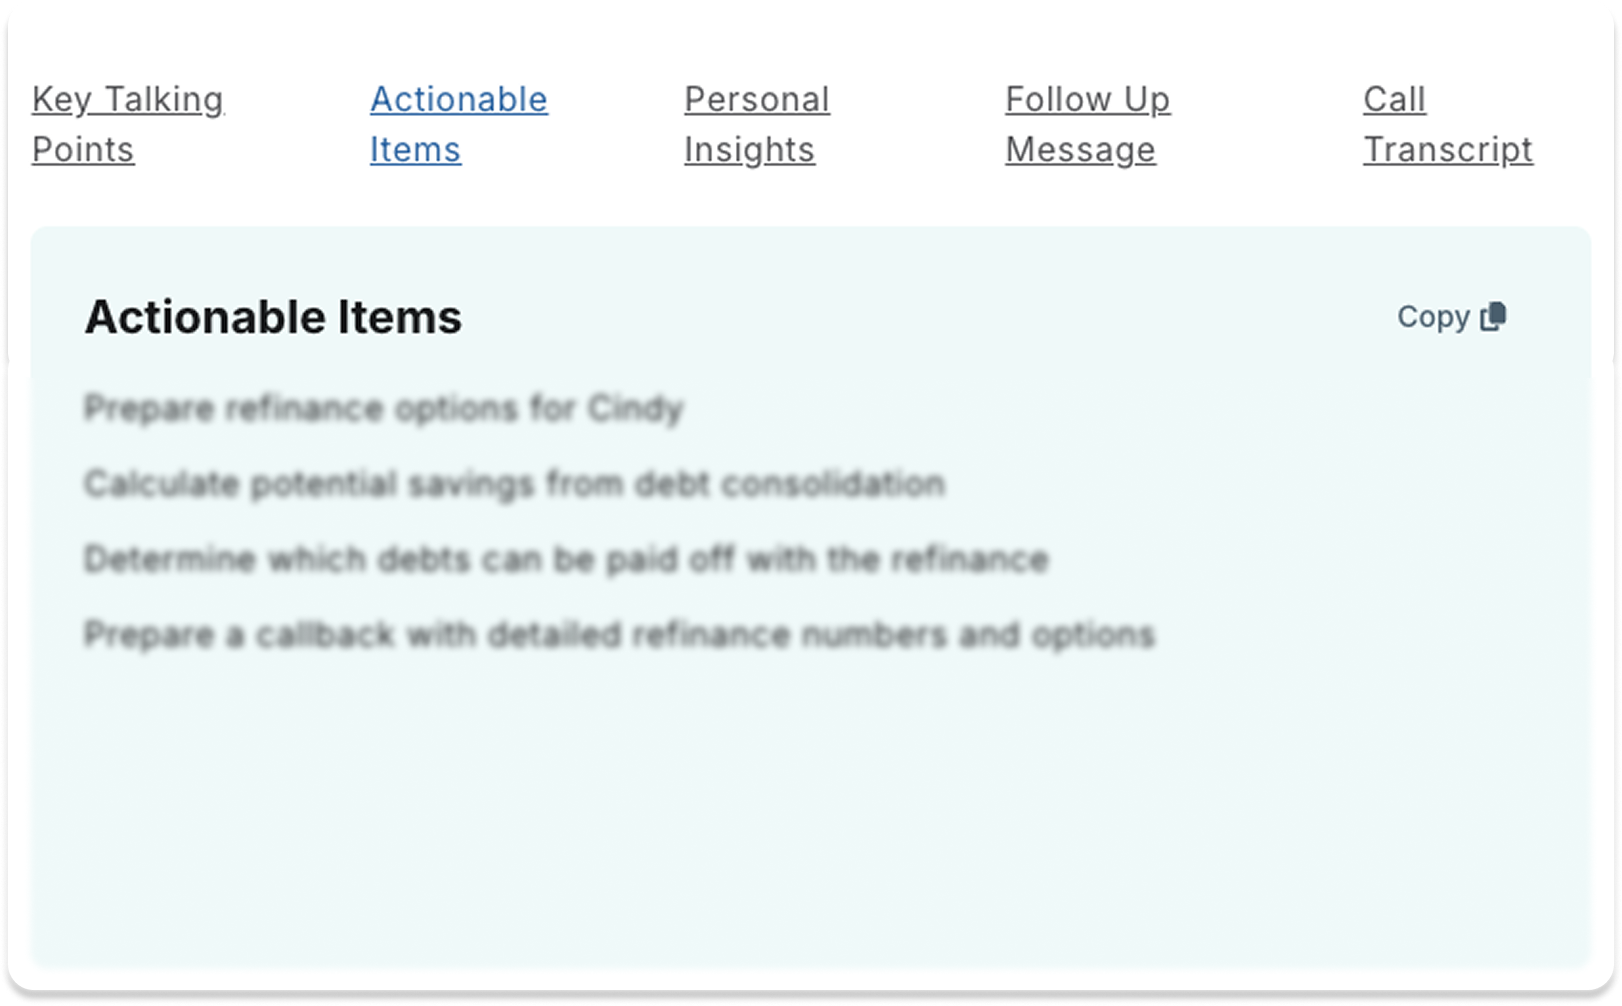
Task: Click the name "Cindy" in first item
Action: click(x=635, y=408)
